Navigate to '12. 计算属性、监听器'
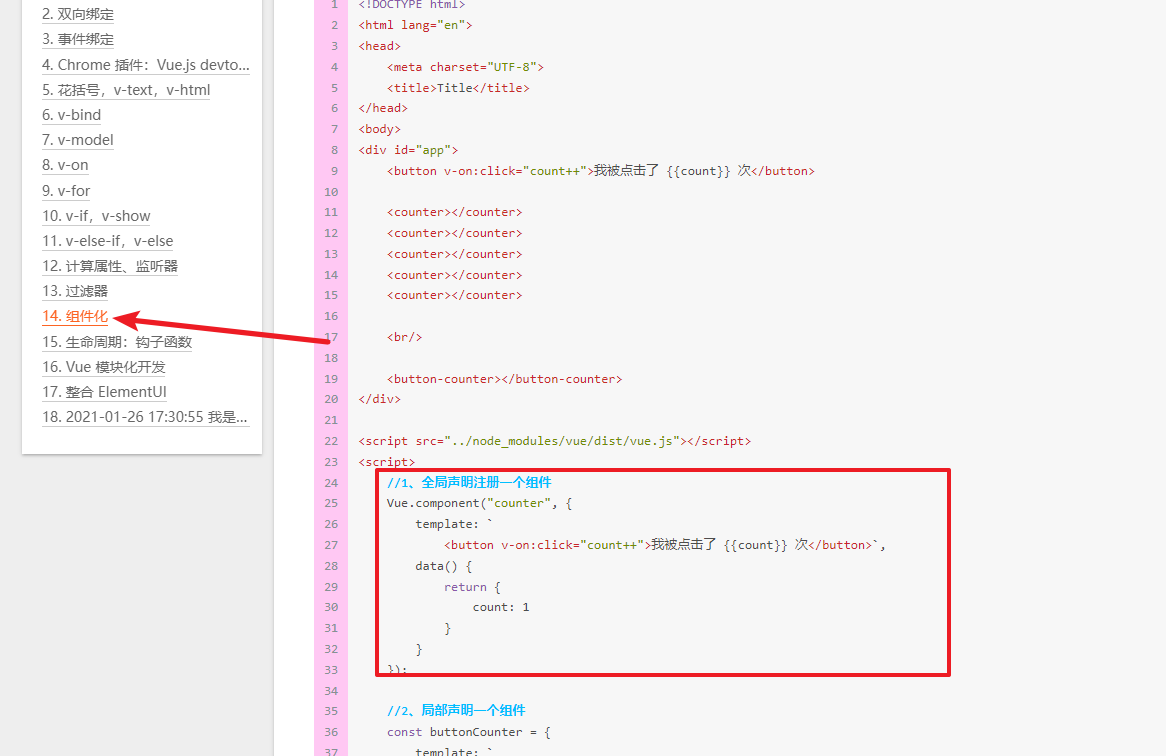This screenshot has height=756, width=1166. point(110,266)
